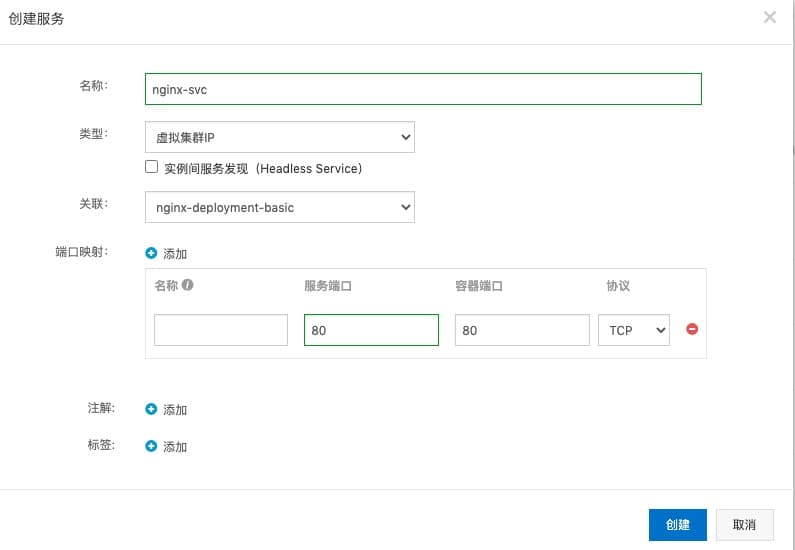Click the 添加 link for 标签
Viewport: 795px width, 550px height.
(175, 447)
